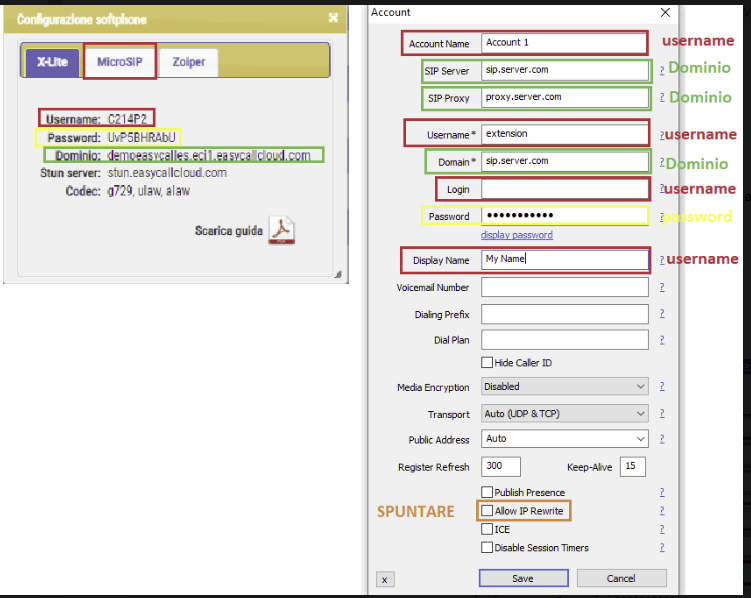
Task: Open the Transport dropdown list
Action: [565, 413]
